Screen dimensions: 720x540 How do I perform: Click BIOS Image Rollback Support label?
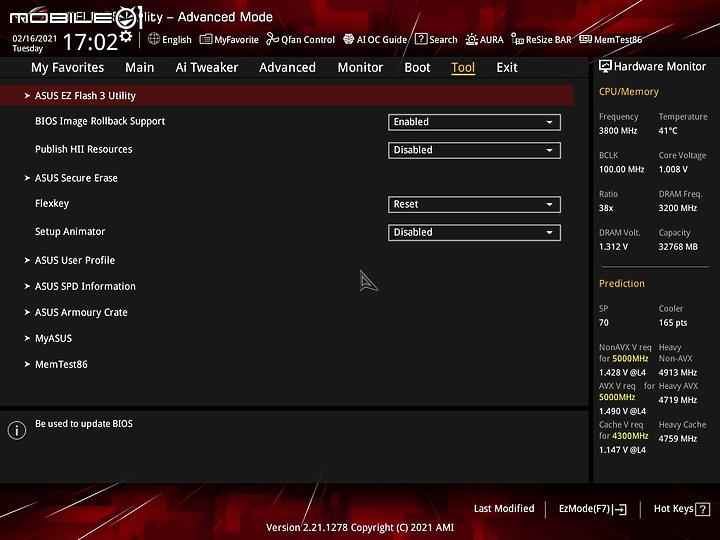click(100, 121)
